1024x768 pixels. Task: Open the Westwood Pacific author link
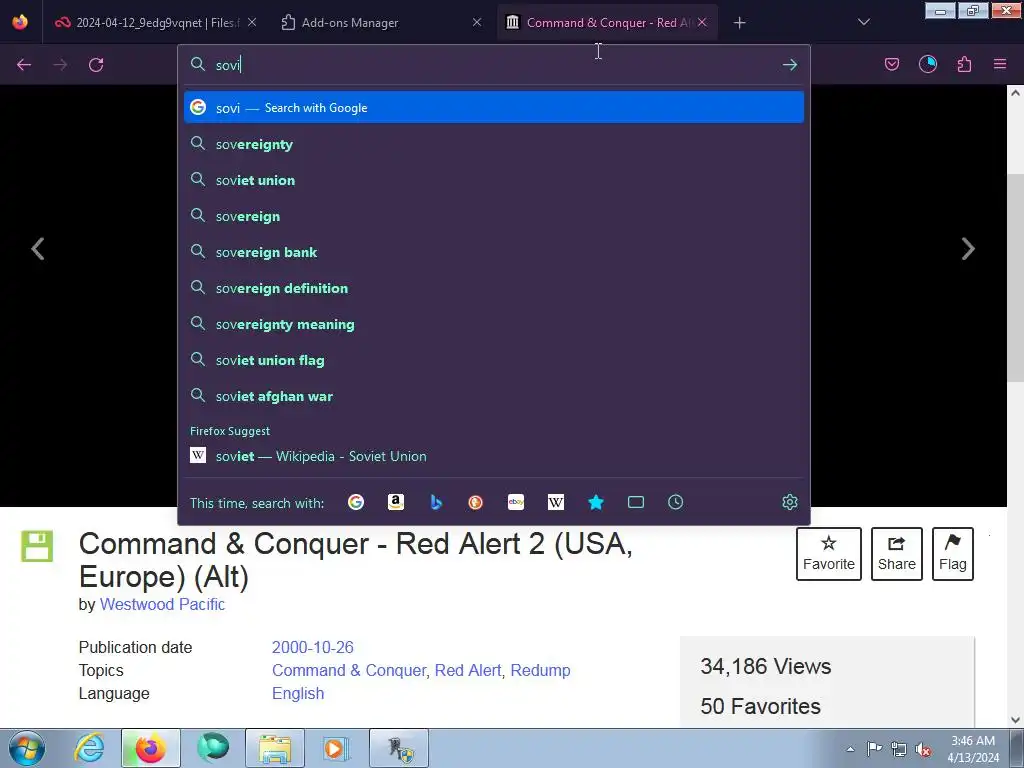[162, 604]
